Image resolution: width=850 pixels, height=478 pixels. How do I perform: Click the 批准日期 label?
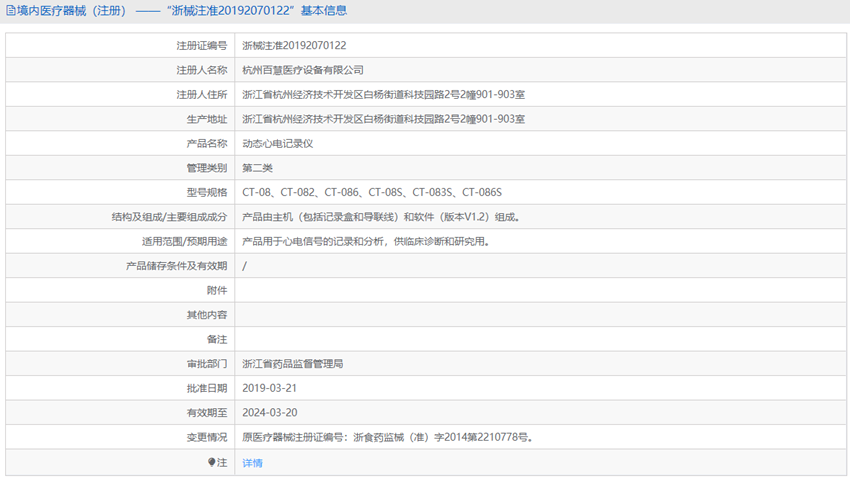[x=207, y=388]
